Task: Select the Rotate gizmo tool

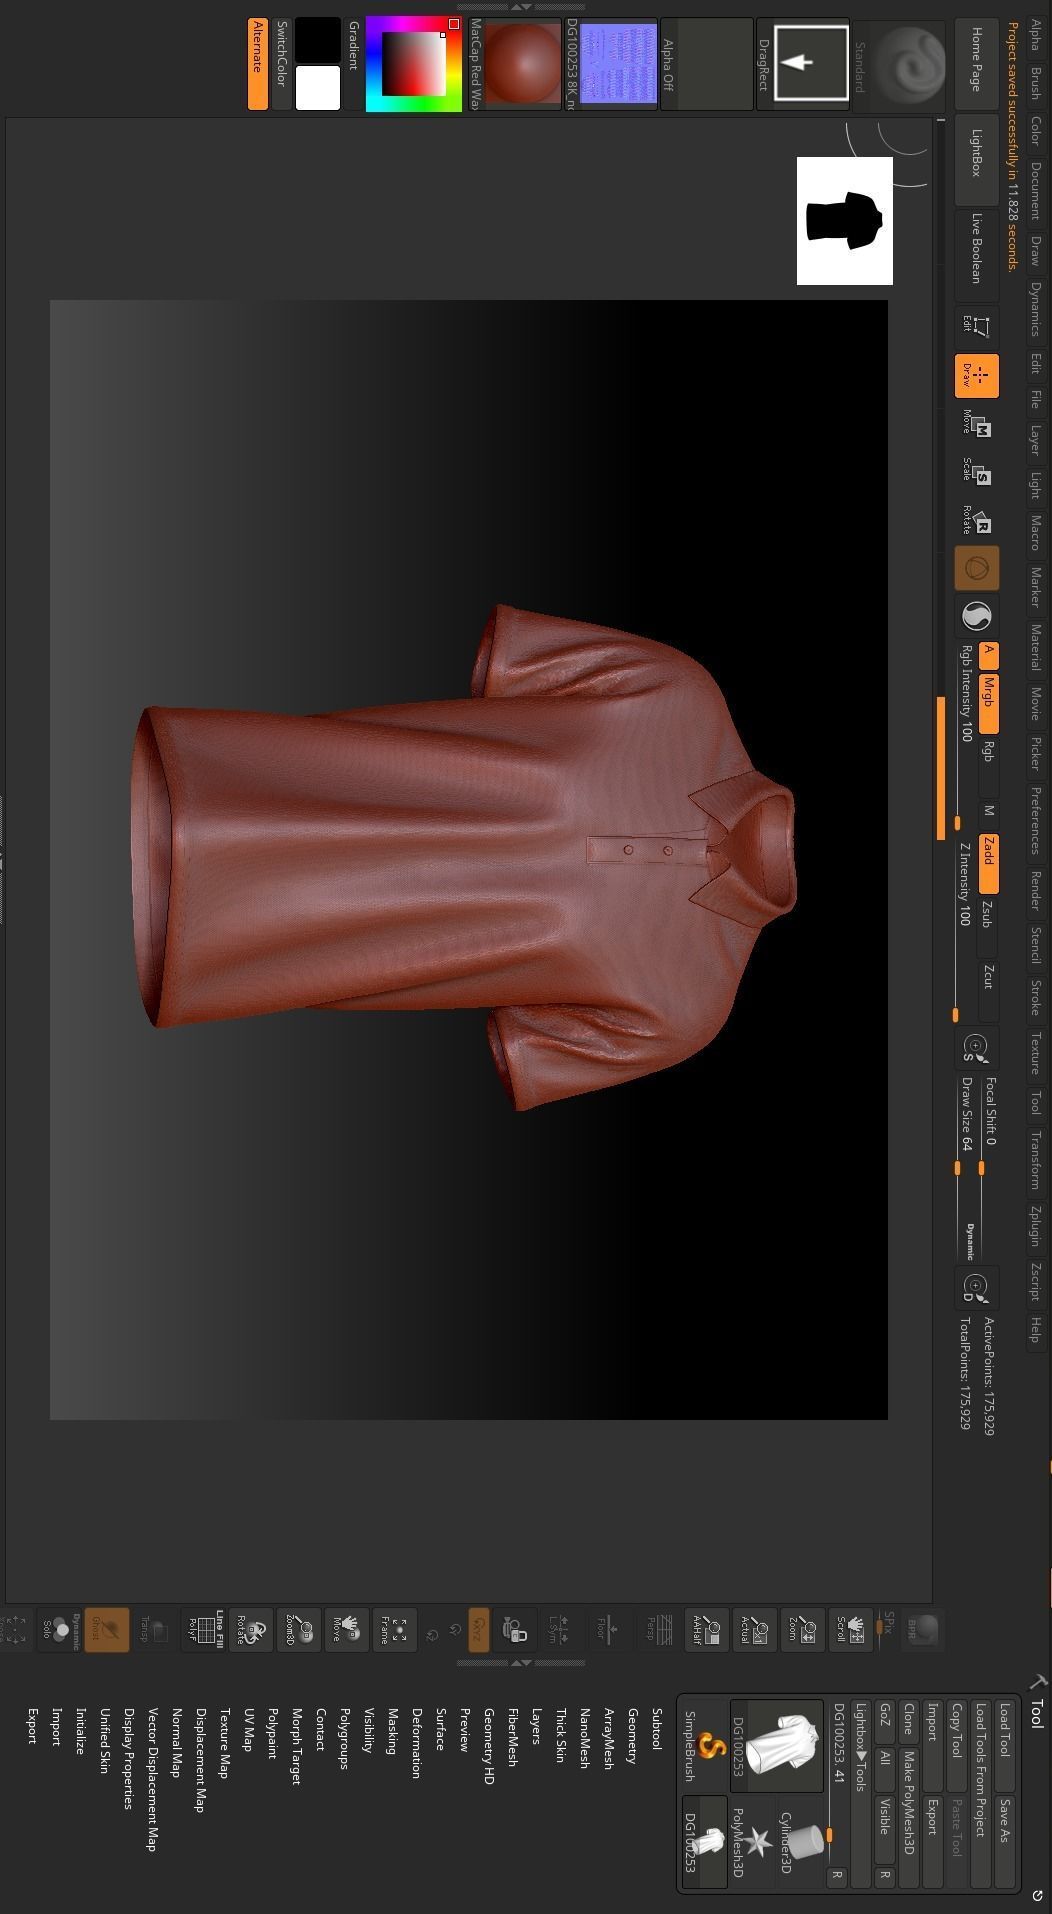Action: [976, 521]
